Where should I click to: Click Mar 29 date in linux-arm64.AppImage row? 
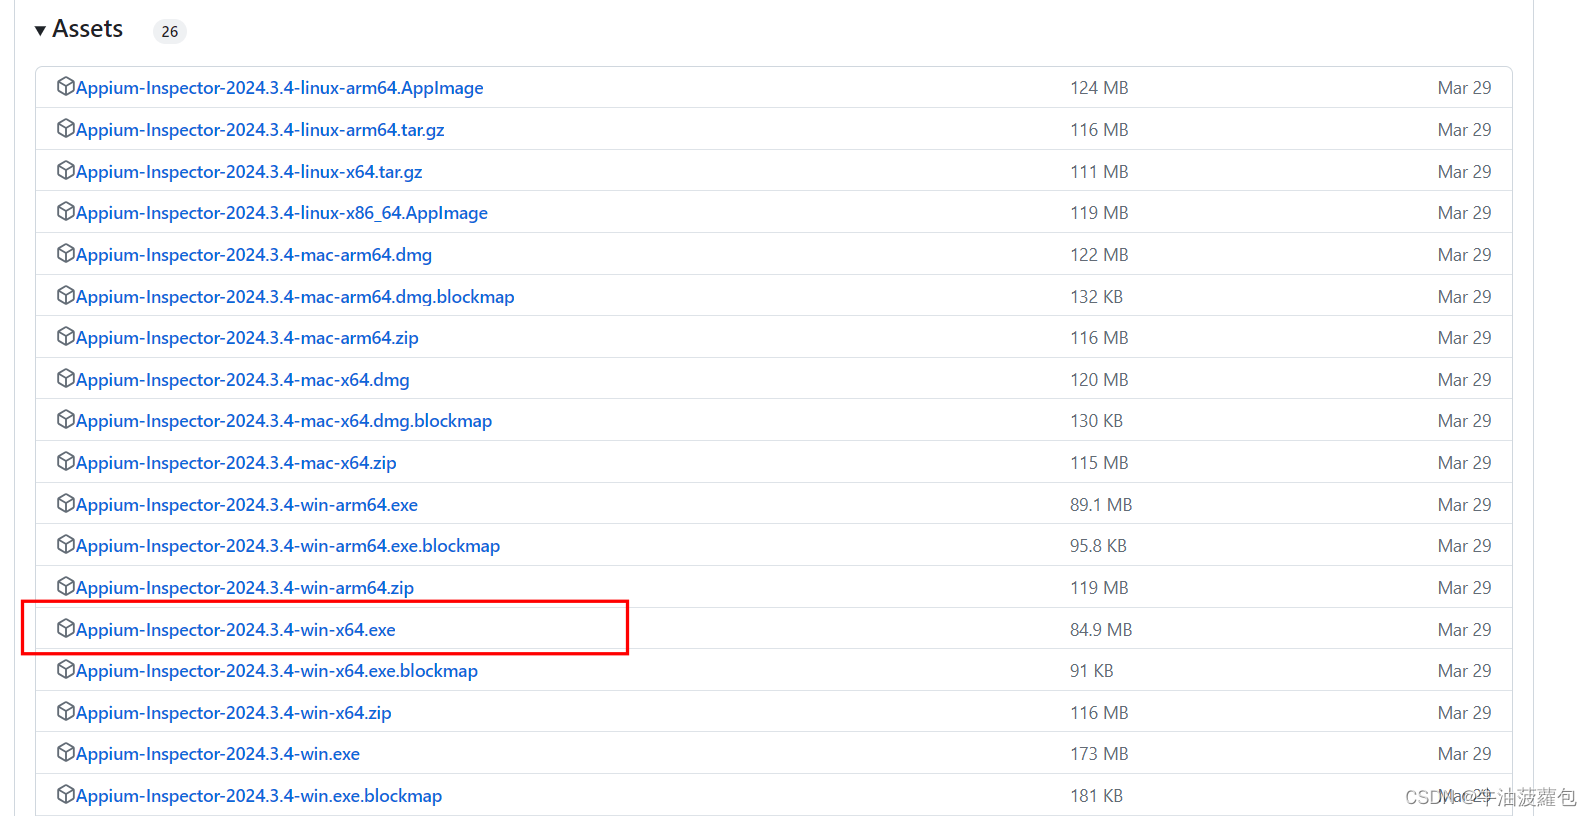click(1464, 88)
